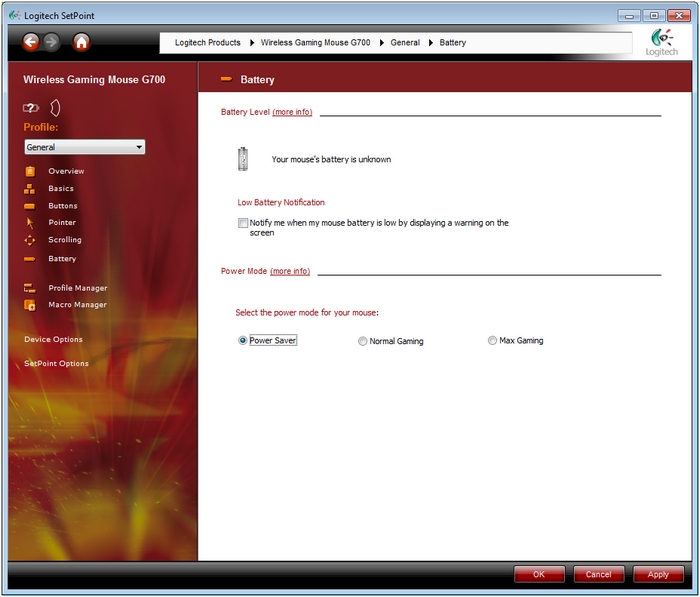Click the 'Profile:' label
The height and width of the screenshot is (597, 700).
[41, 127]
